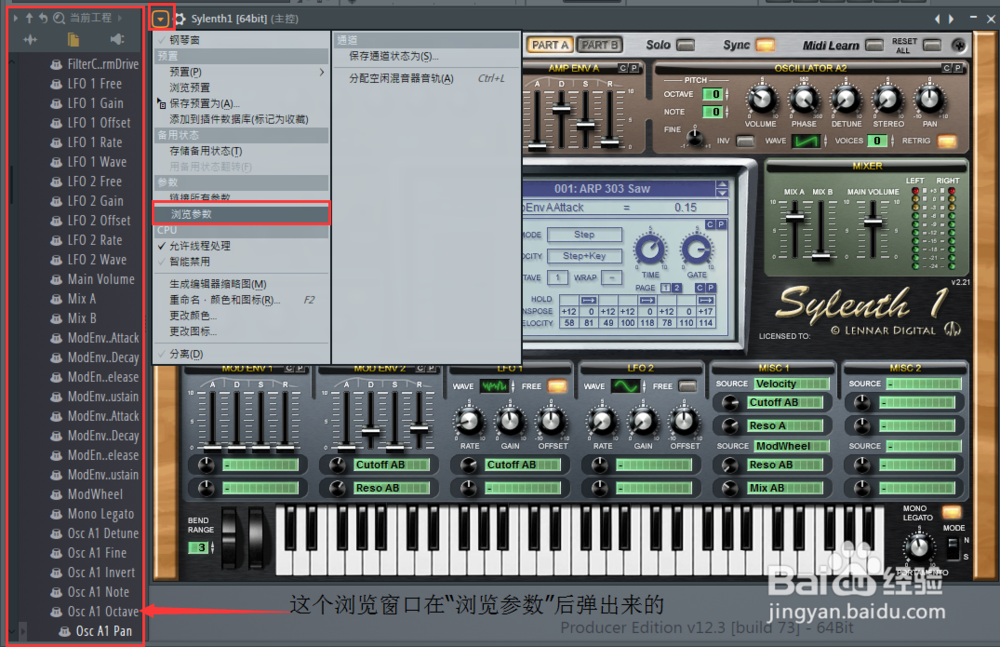Open MISC 1 Mix AB destination
This screenshot has width=1000, height=647.
(x=785, y=488)
